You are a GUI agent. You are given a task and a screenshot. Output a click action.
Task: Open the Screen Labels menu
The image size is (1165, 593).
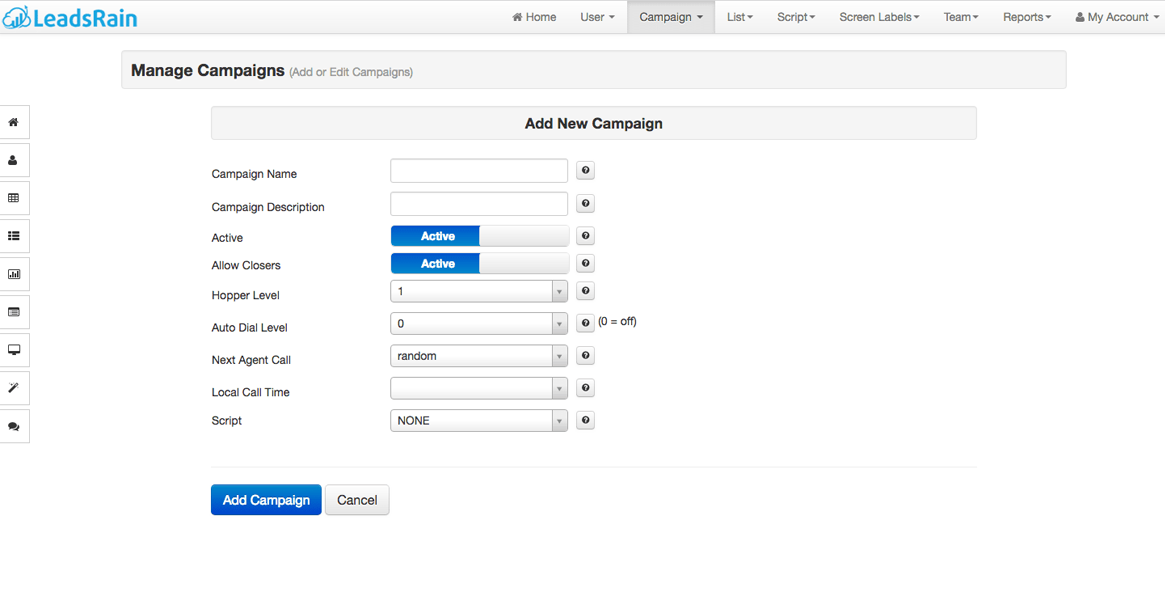pyautogui.click(x=879, y=17)
